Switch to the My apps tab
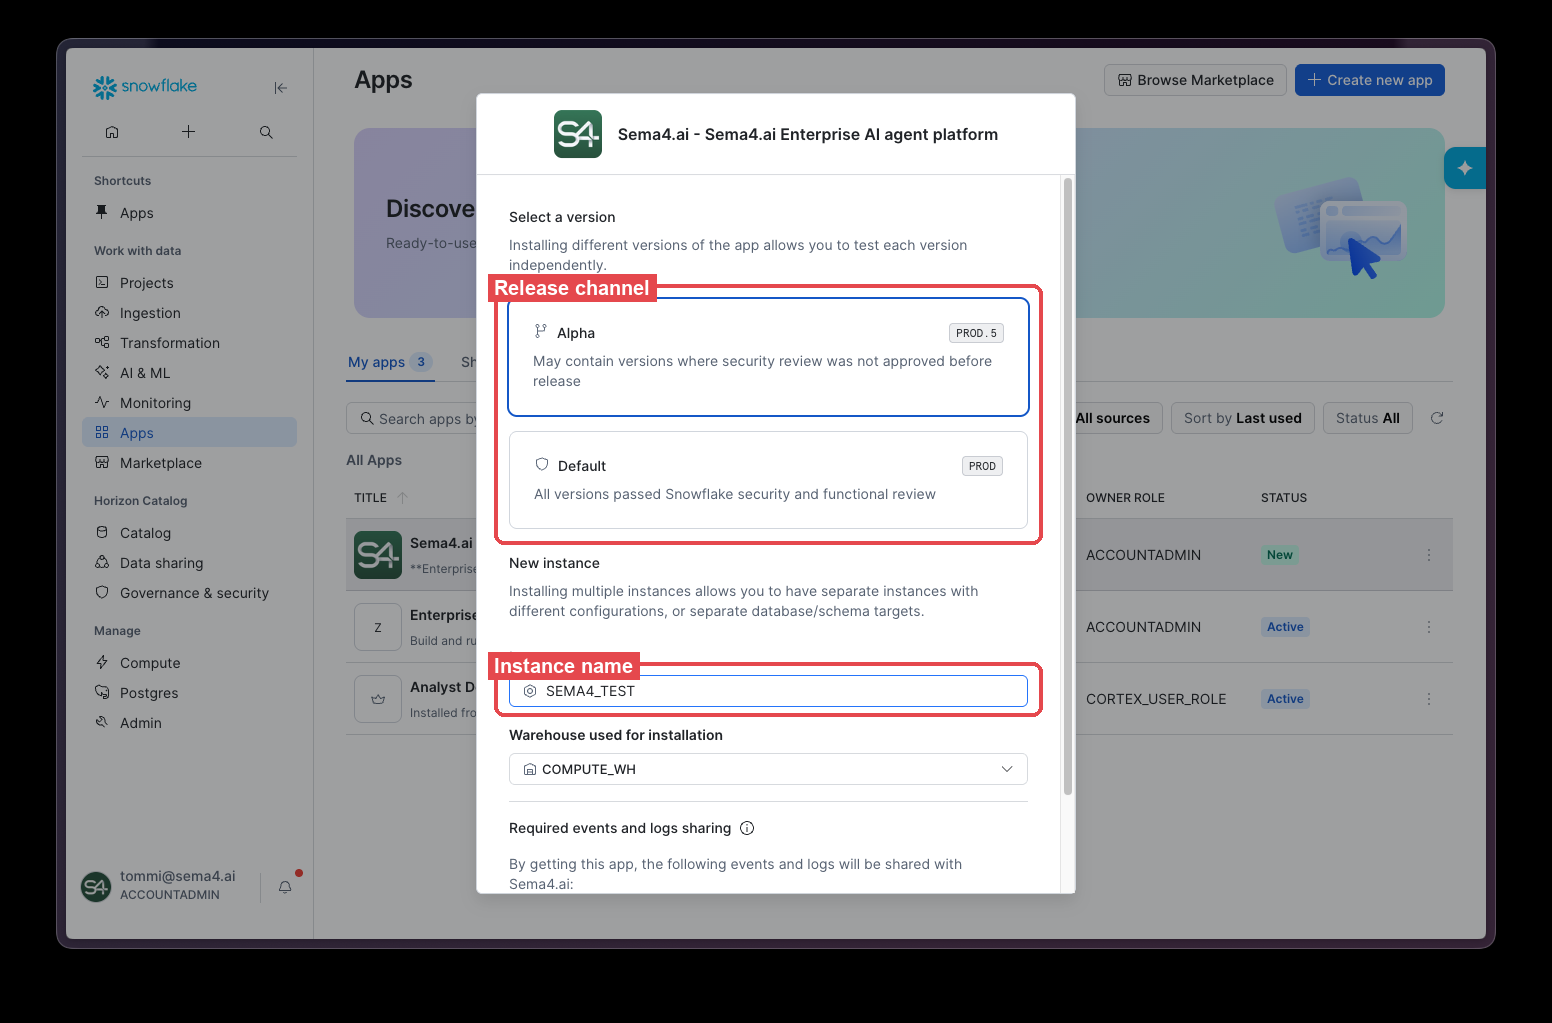The image size is (1552, 1023). 390,362
